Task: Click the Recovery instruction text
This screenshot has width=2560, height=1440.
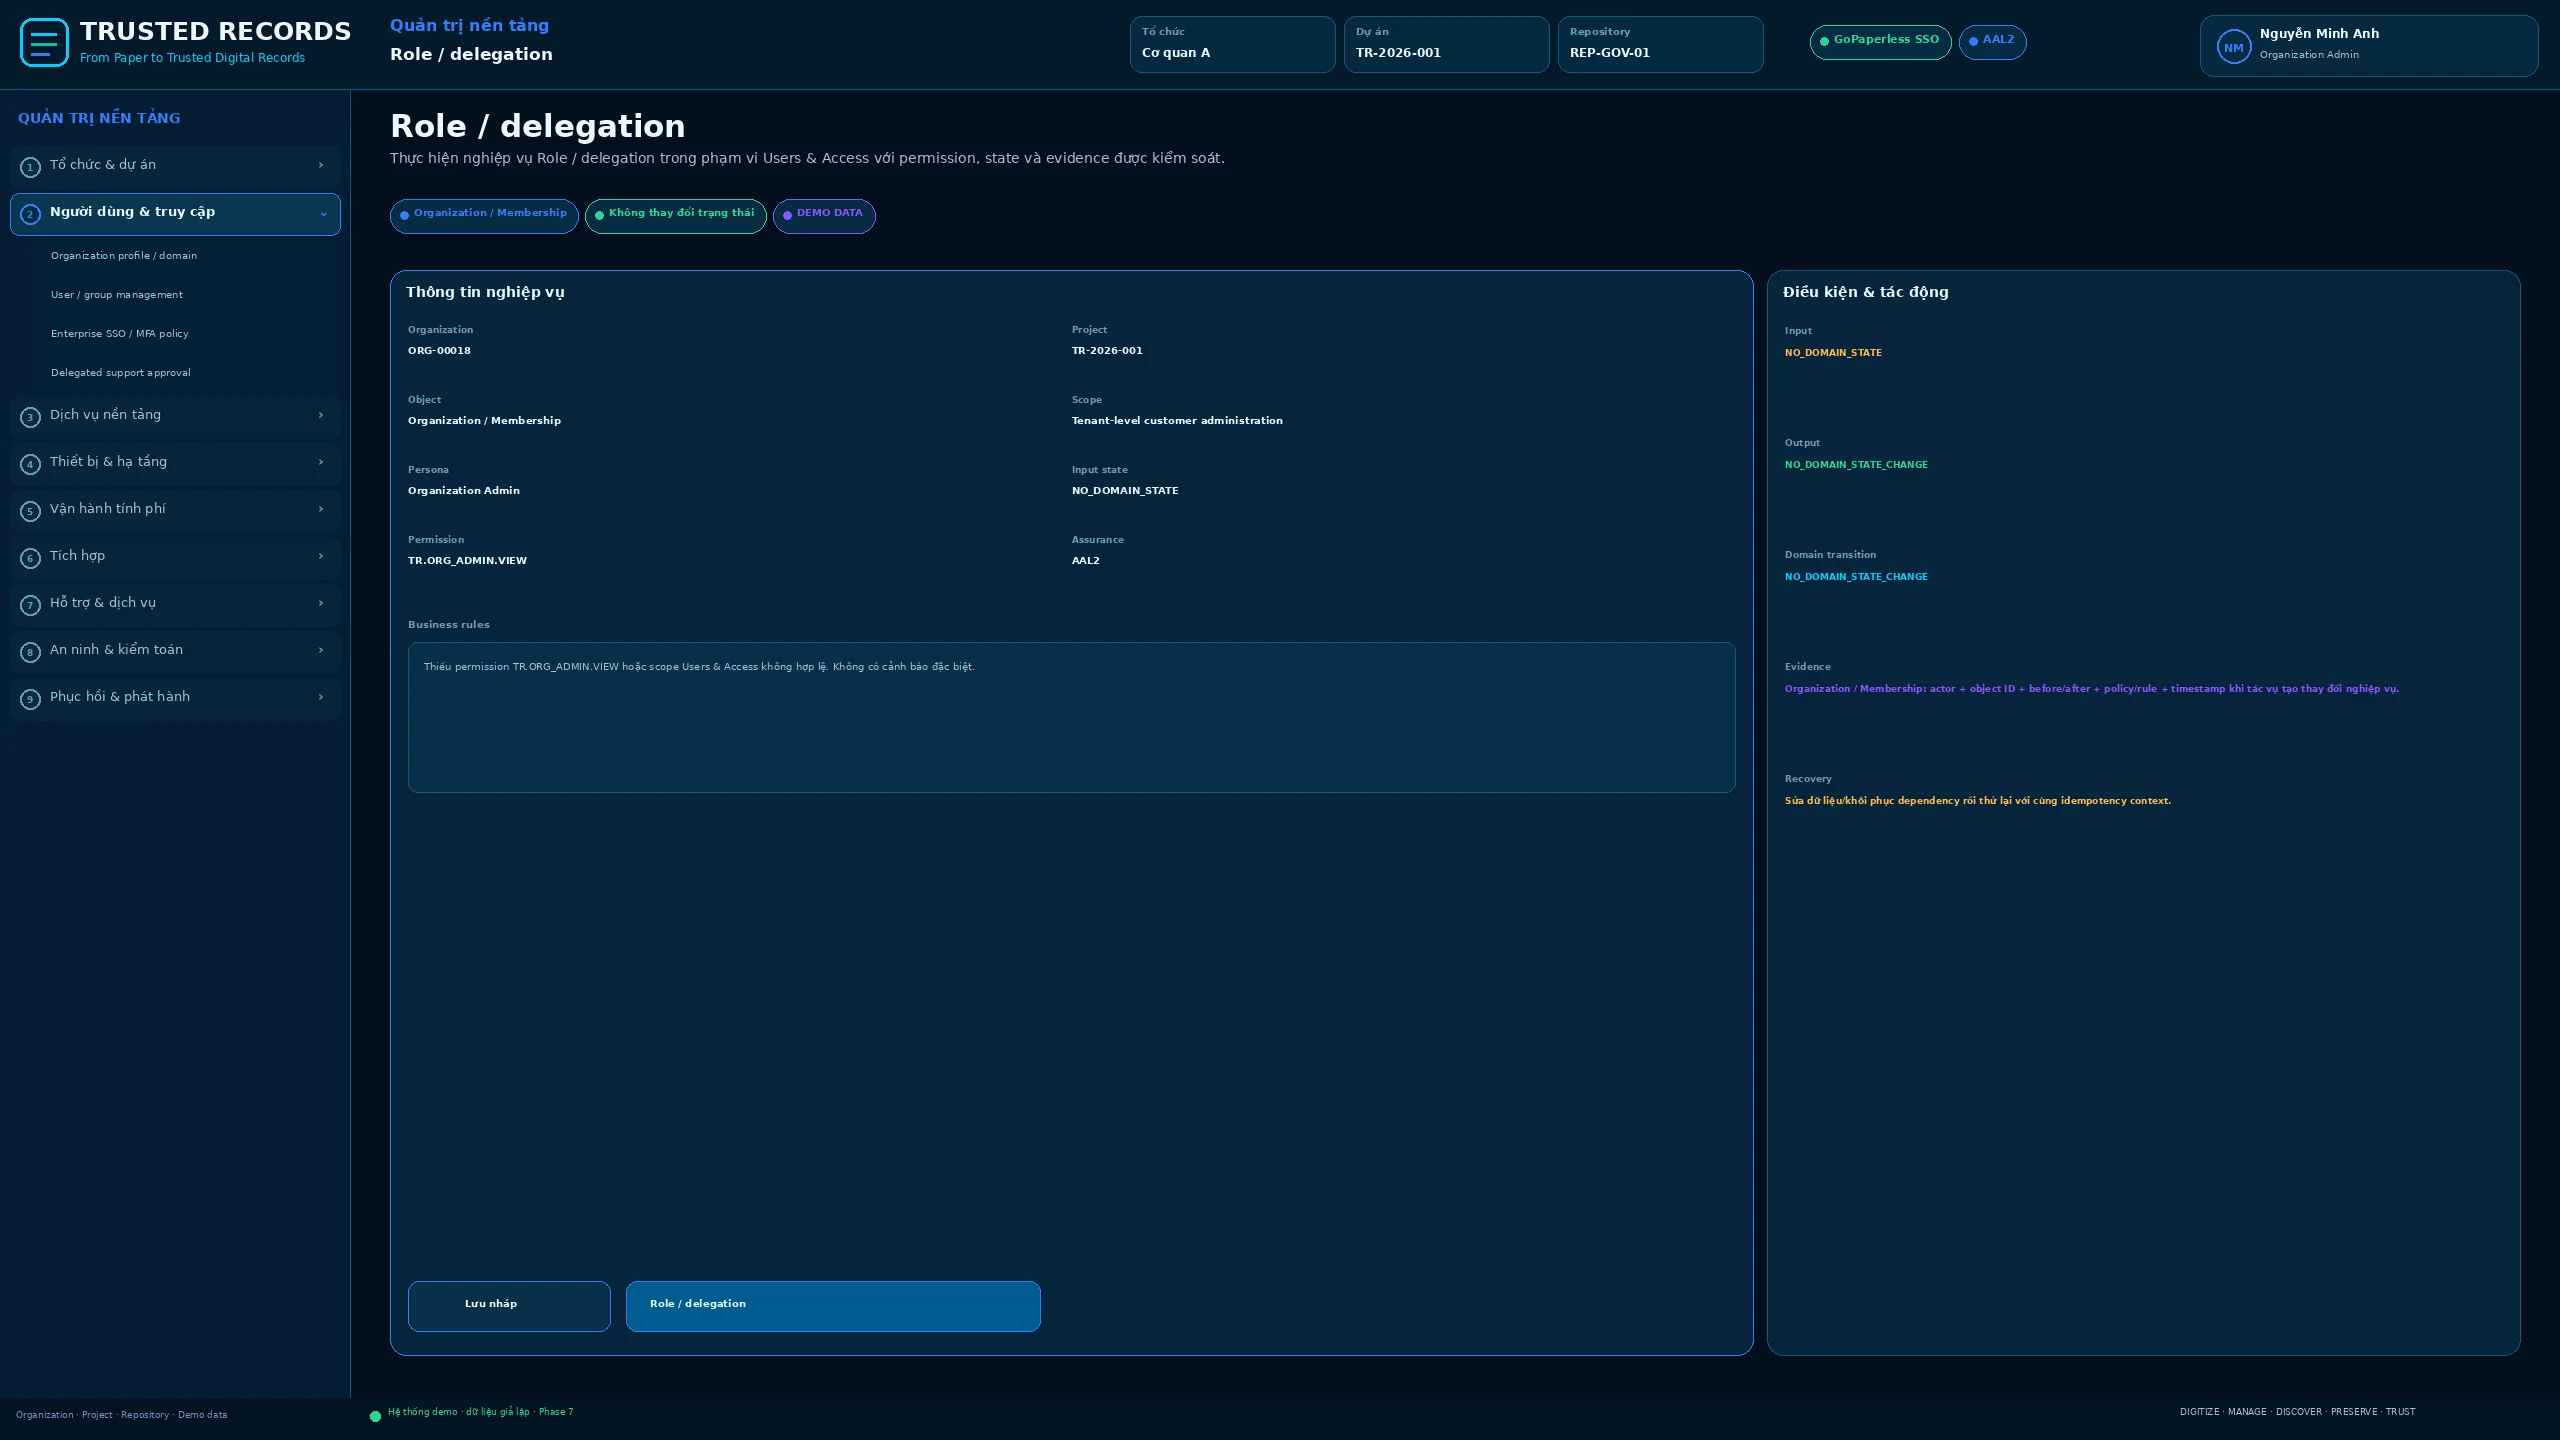Action: [1978, 801]
